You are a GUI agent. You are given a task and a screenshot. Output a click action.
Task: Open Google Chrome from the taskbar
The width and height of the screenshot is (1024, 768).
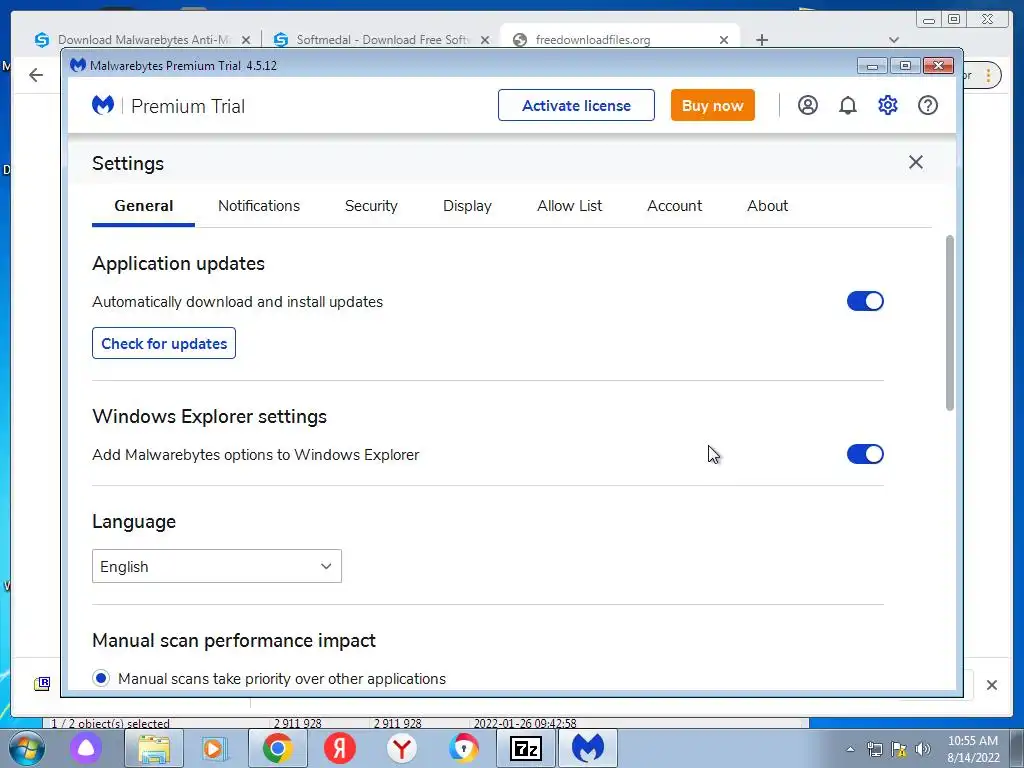click(x=278, y=748)
